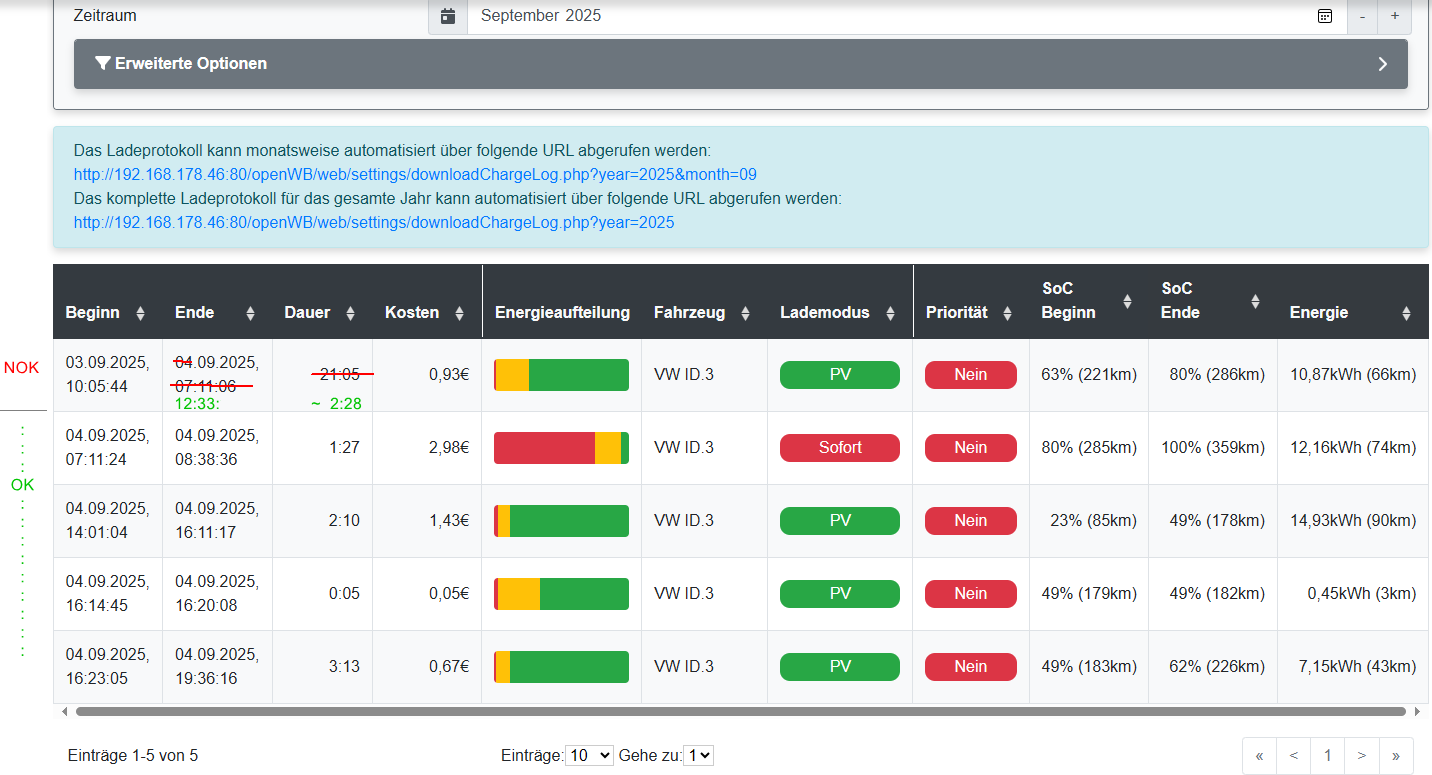Click the SoC end value 100% (359km)
Viewport: 1432px width, 775px height.
point(1213,448)
